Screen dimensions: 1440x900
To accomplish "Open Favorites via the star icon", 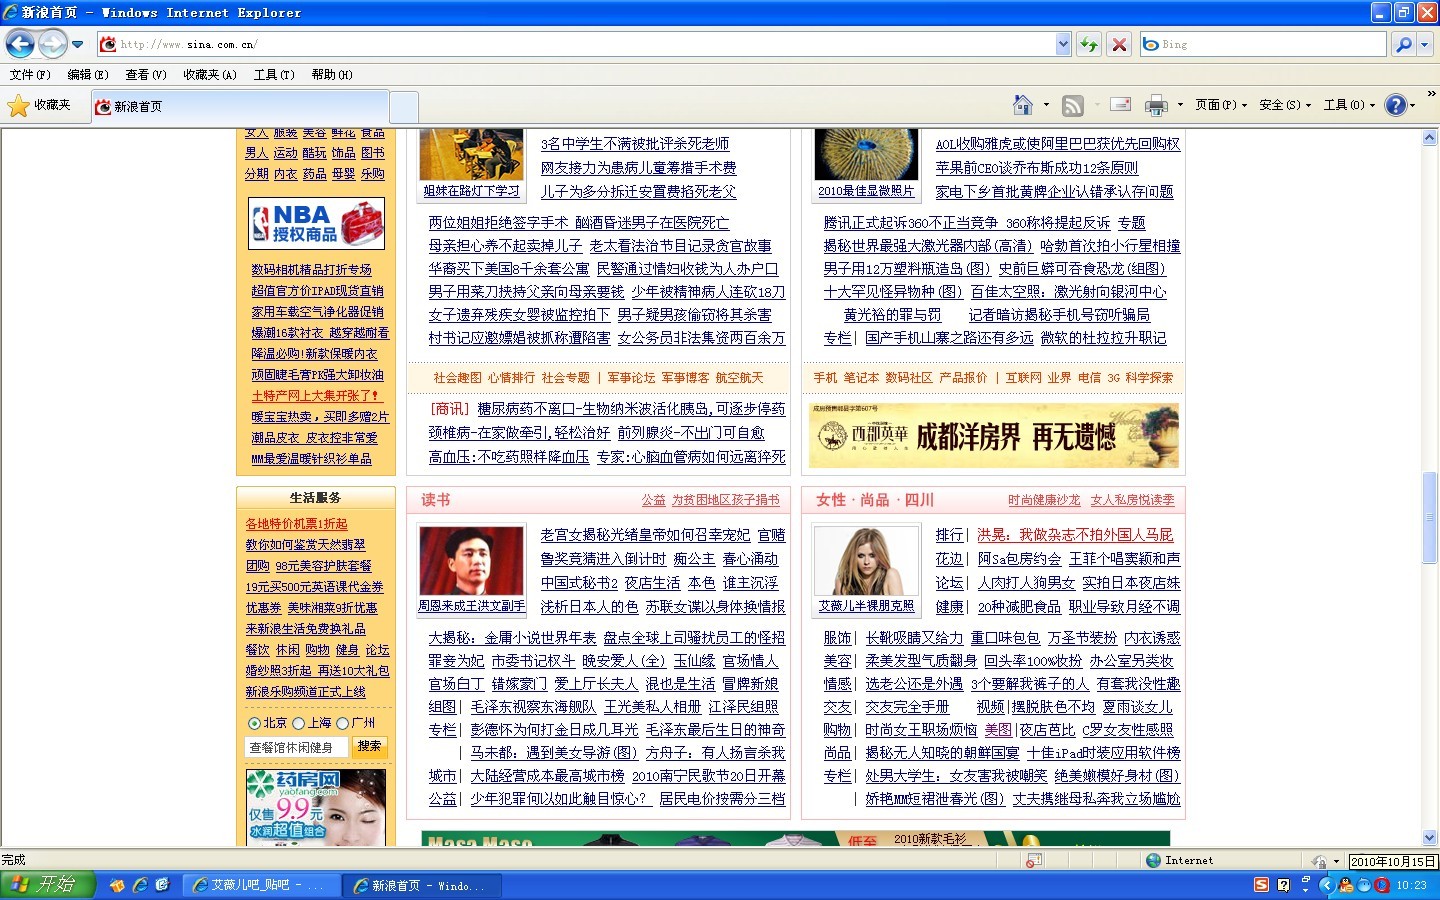I will pyautogui.click(x=18, y=105).
